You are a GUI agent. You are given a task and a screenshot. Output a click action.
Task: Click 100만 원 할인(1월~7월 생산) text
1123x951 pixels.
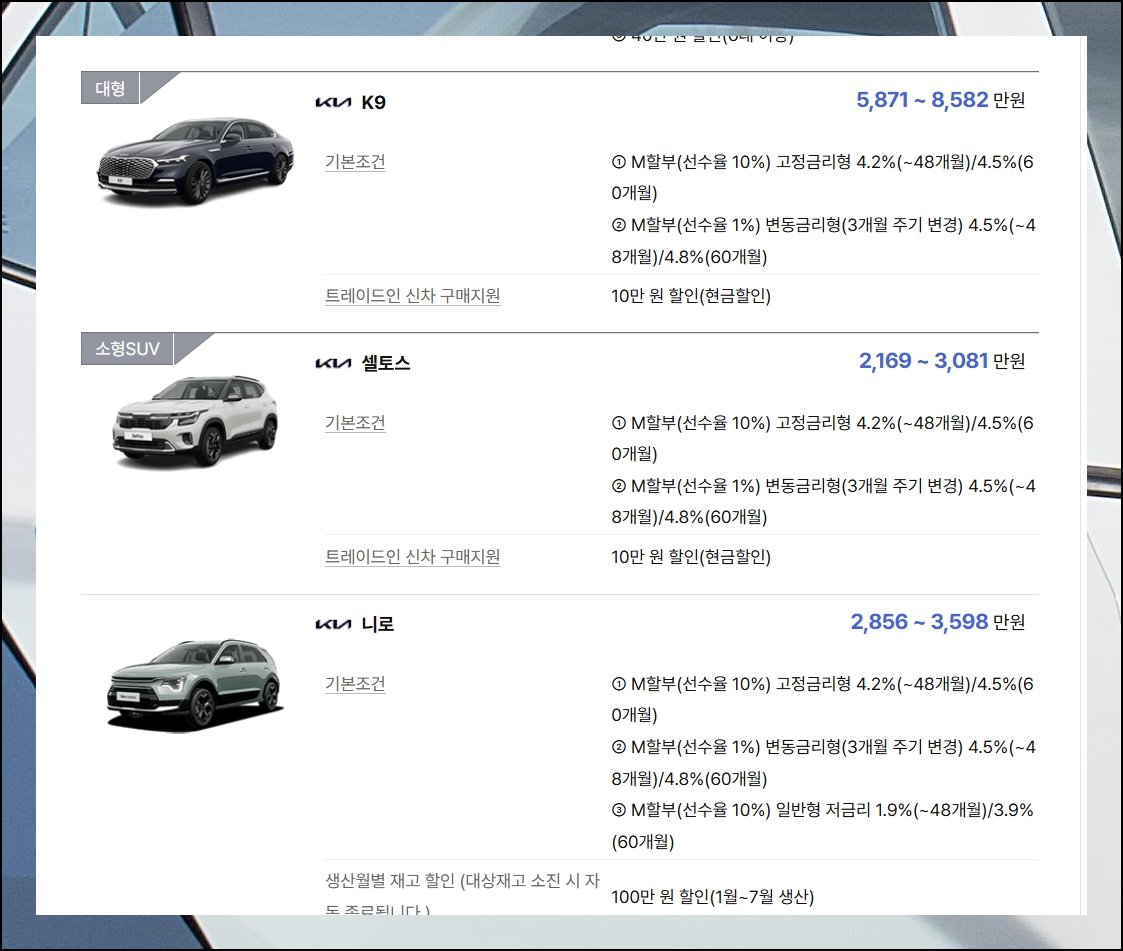[713, 897]
